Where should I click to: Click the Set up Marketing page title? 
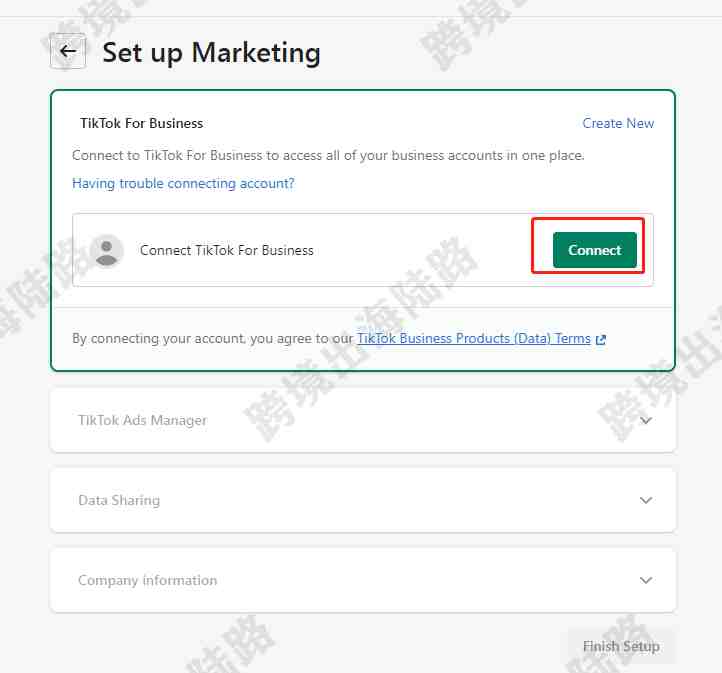point(211,52)
